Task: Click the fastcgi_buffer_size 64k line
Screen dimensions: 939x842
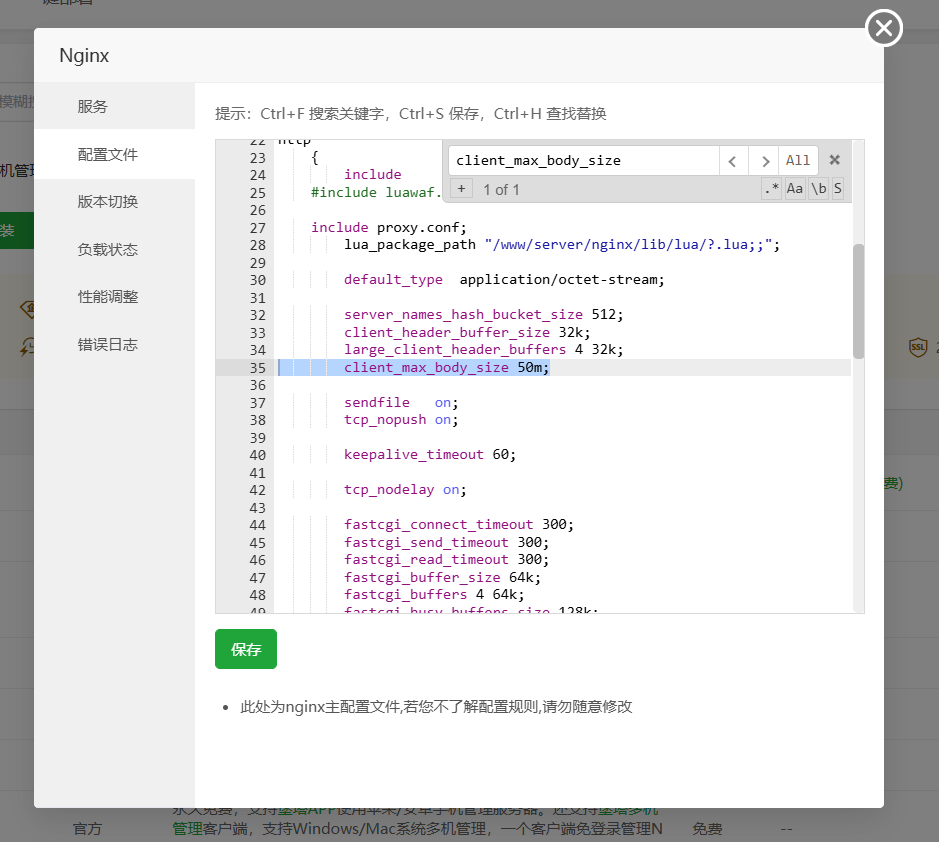Action: [442, 577]
